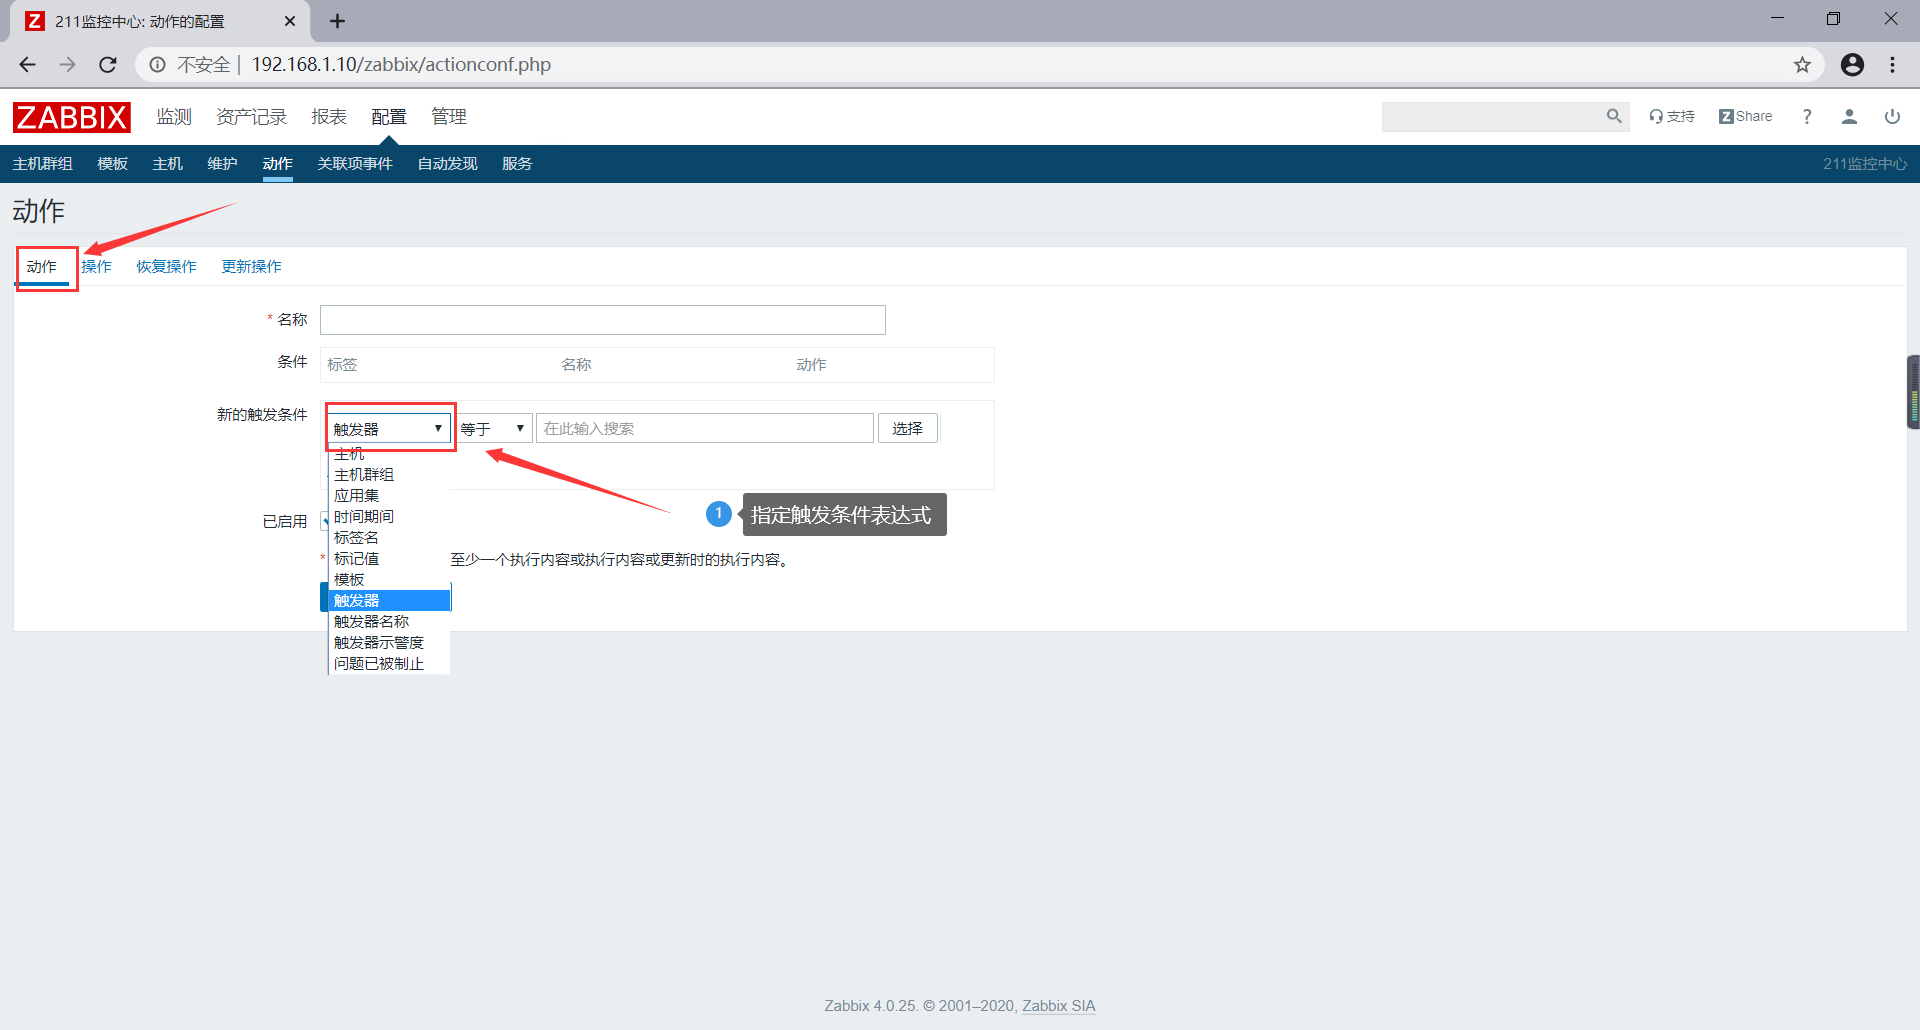1920x1030 pixels.
Task: Click the browser address bar URL
Action: (x=401, y=65)
